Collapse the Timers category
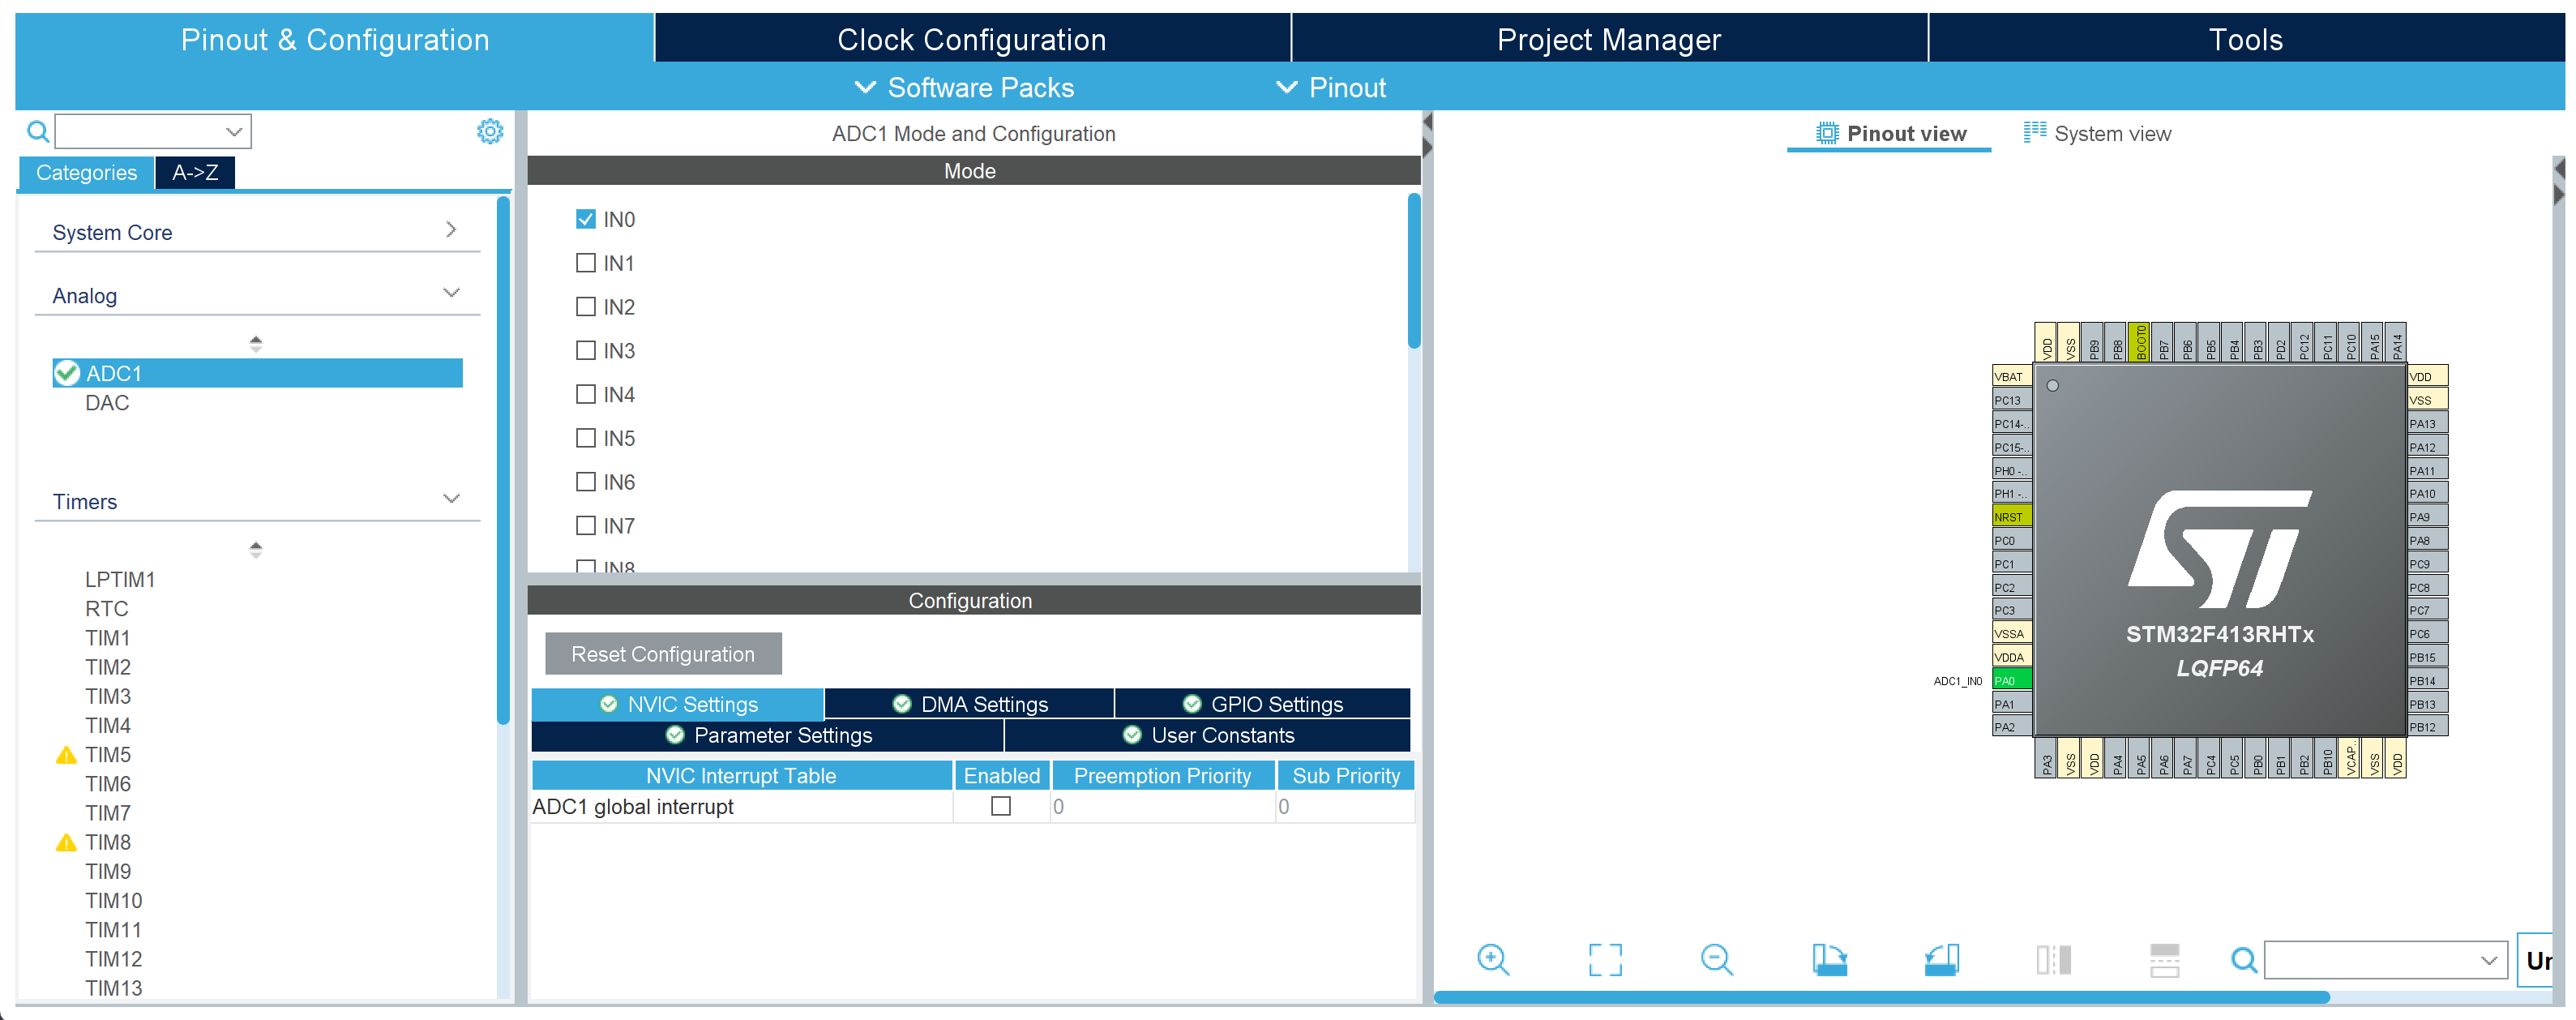 point(451,499)
